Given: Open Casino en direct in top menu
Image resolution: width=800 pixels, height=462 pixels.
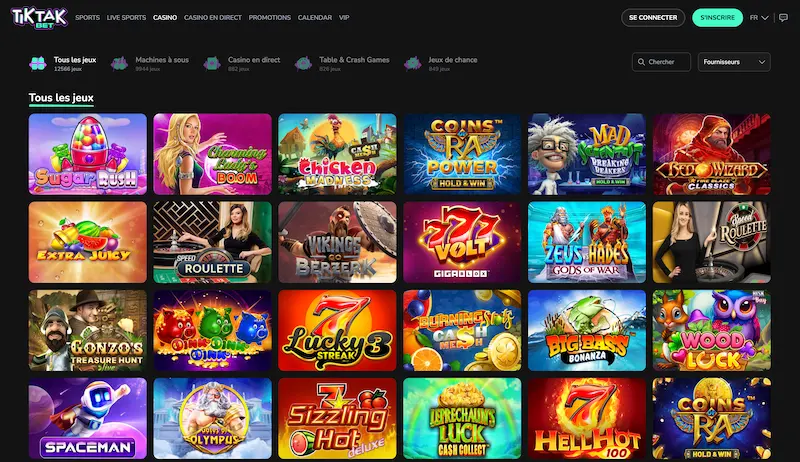Looking at the screenshot, I should click(213, 17).
